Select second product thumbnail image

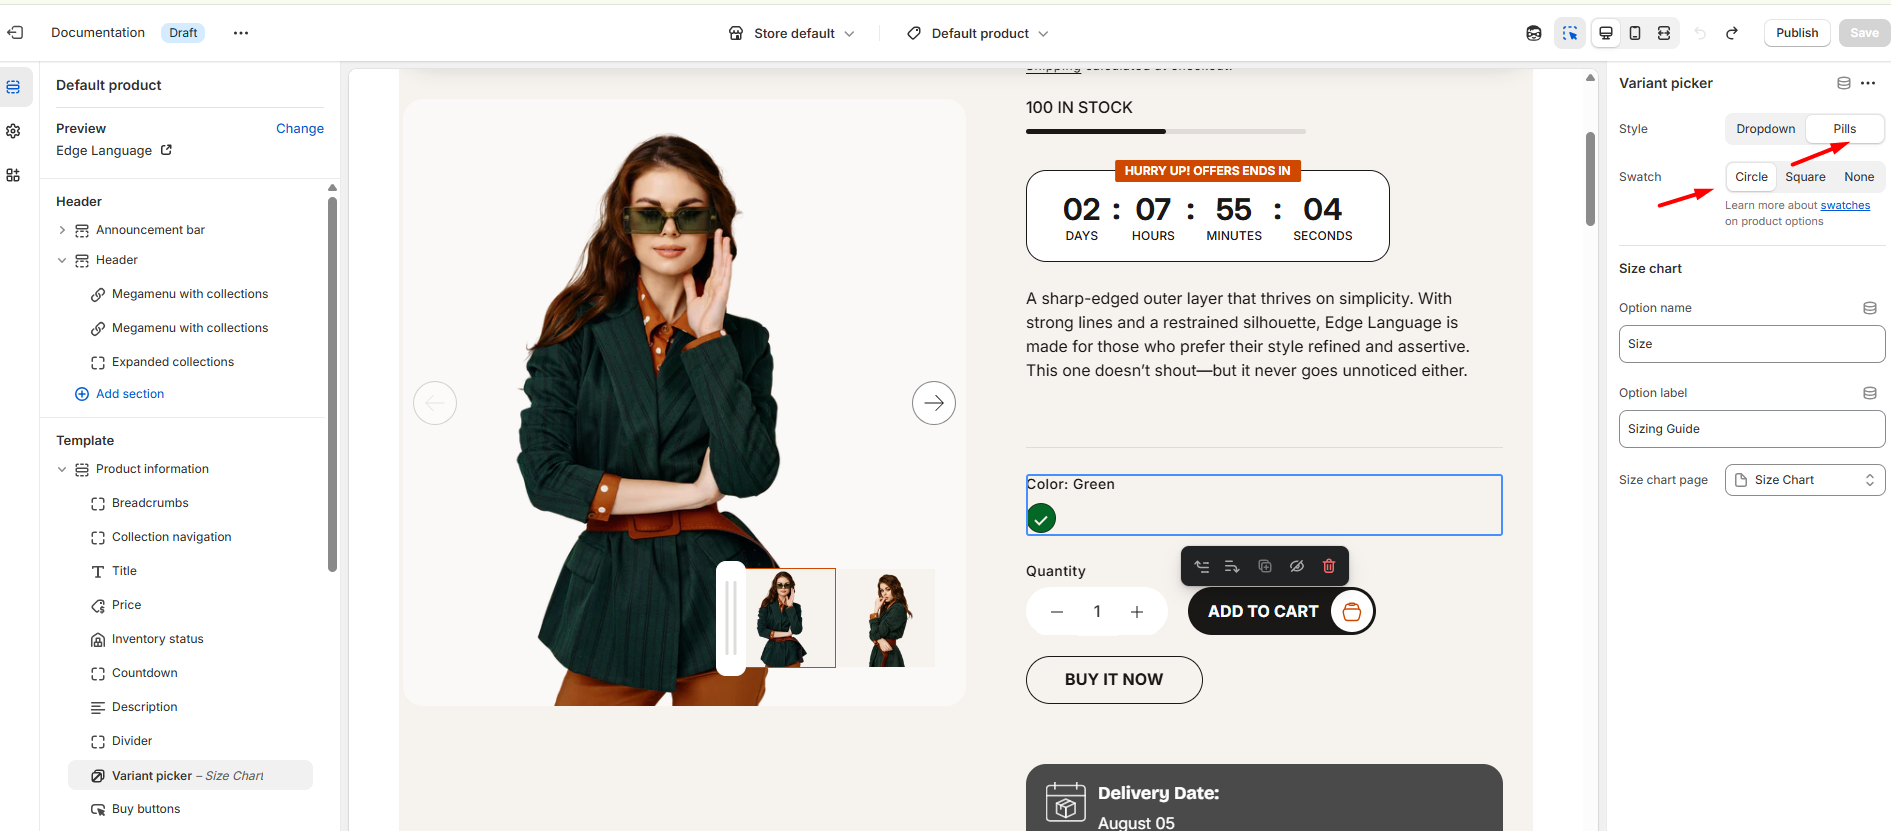click(x=887, y=618)
